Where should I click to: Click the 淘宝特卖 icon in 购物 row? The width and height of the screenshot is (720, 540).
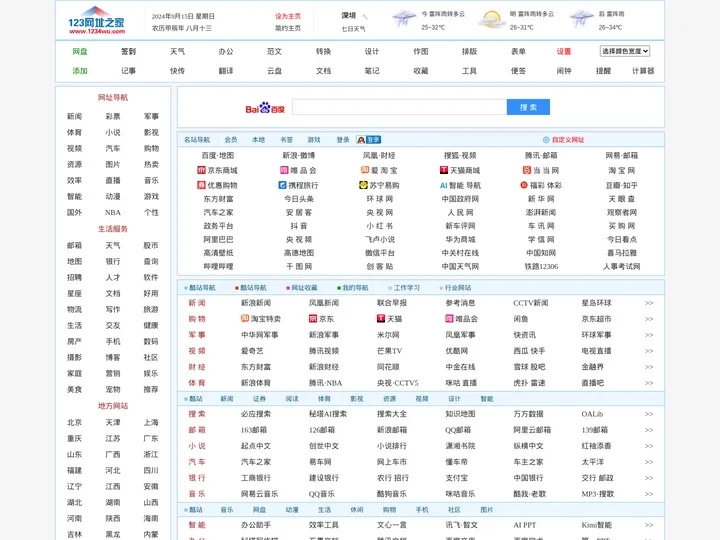tap(245, 318)
